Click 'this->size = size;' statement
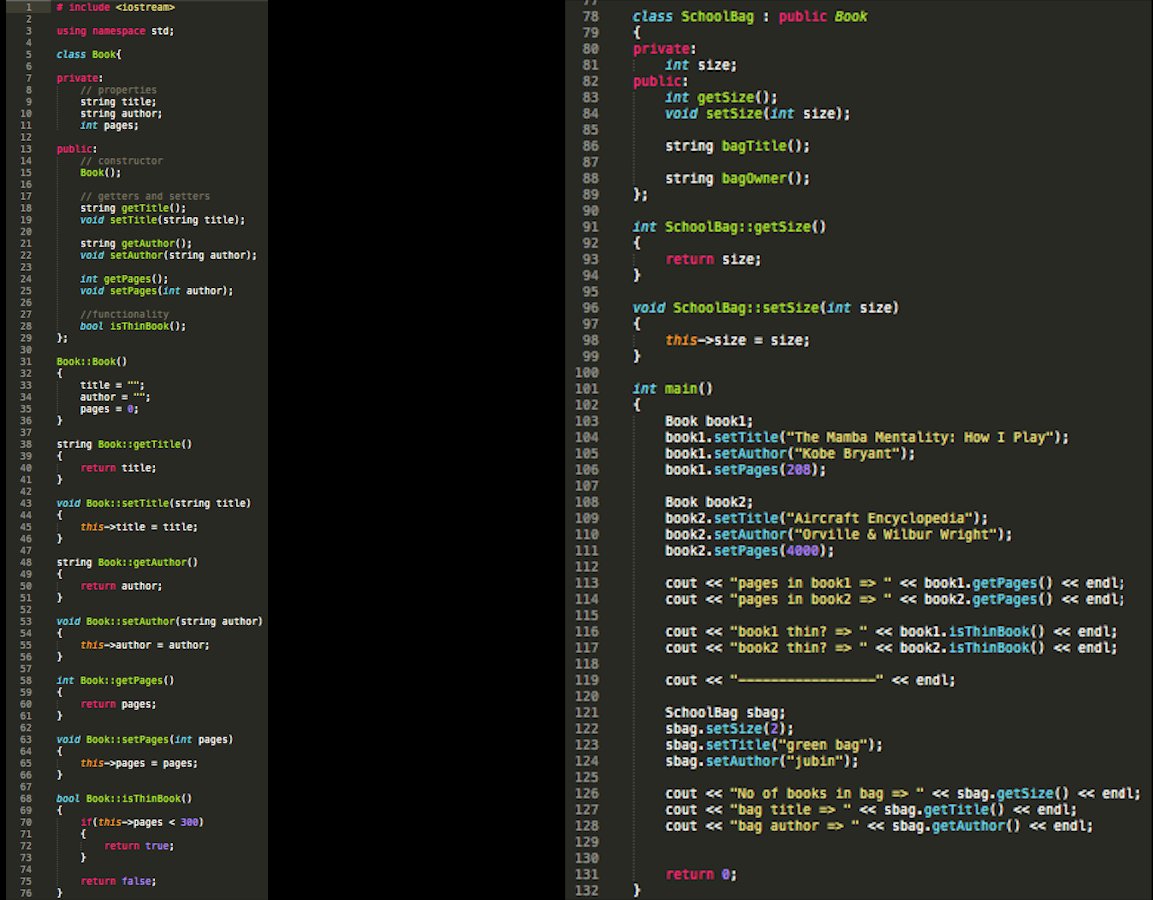1153x900 pixels. 738,340
